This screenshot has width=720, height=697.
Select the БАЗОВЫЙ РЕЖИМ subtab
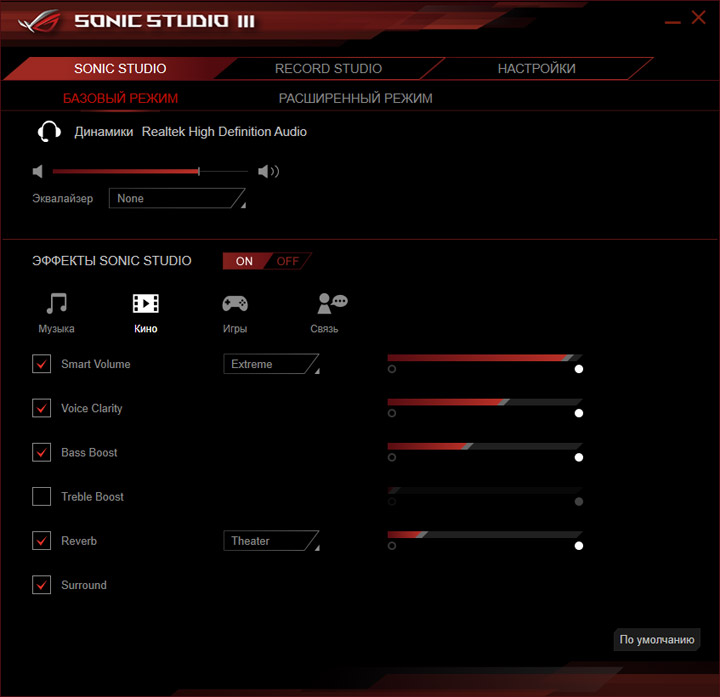coord(120,98)
